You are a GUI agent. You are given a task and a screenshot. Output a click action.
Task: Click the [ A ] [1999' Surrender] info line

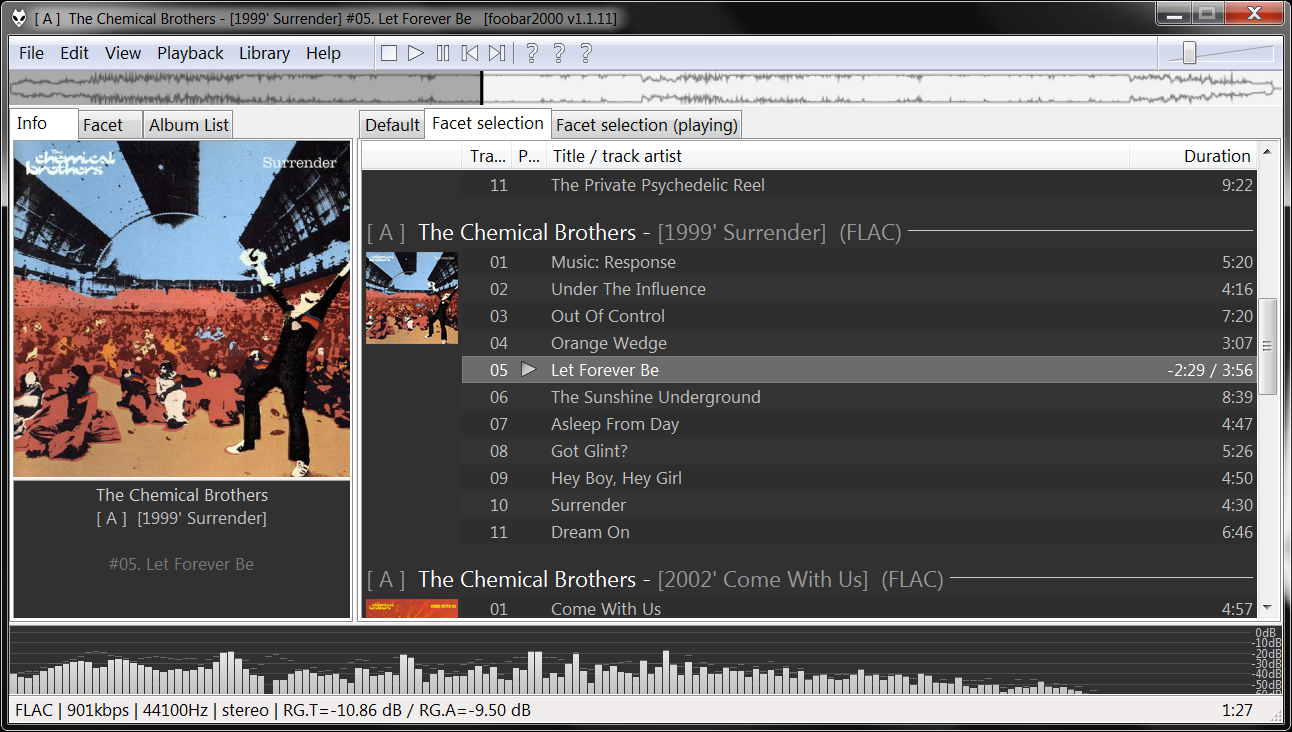(x=182, y=518)
